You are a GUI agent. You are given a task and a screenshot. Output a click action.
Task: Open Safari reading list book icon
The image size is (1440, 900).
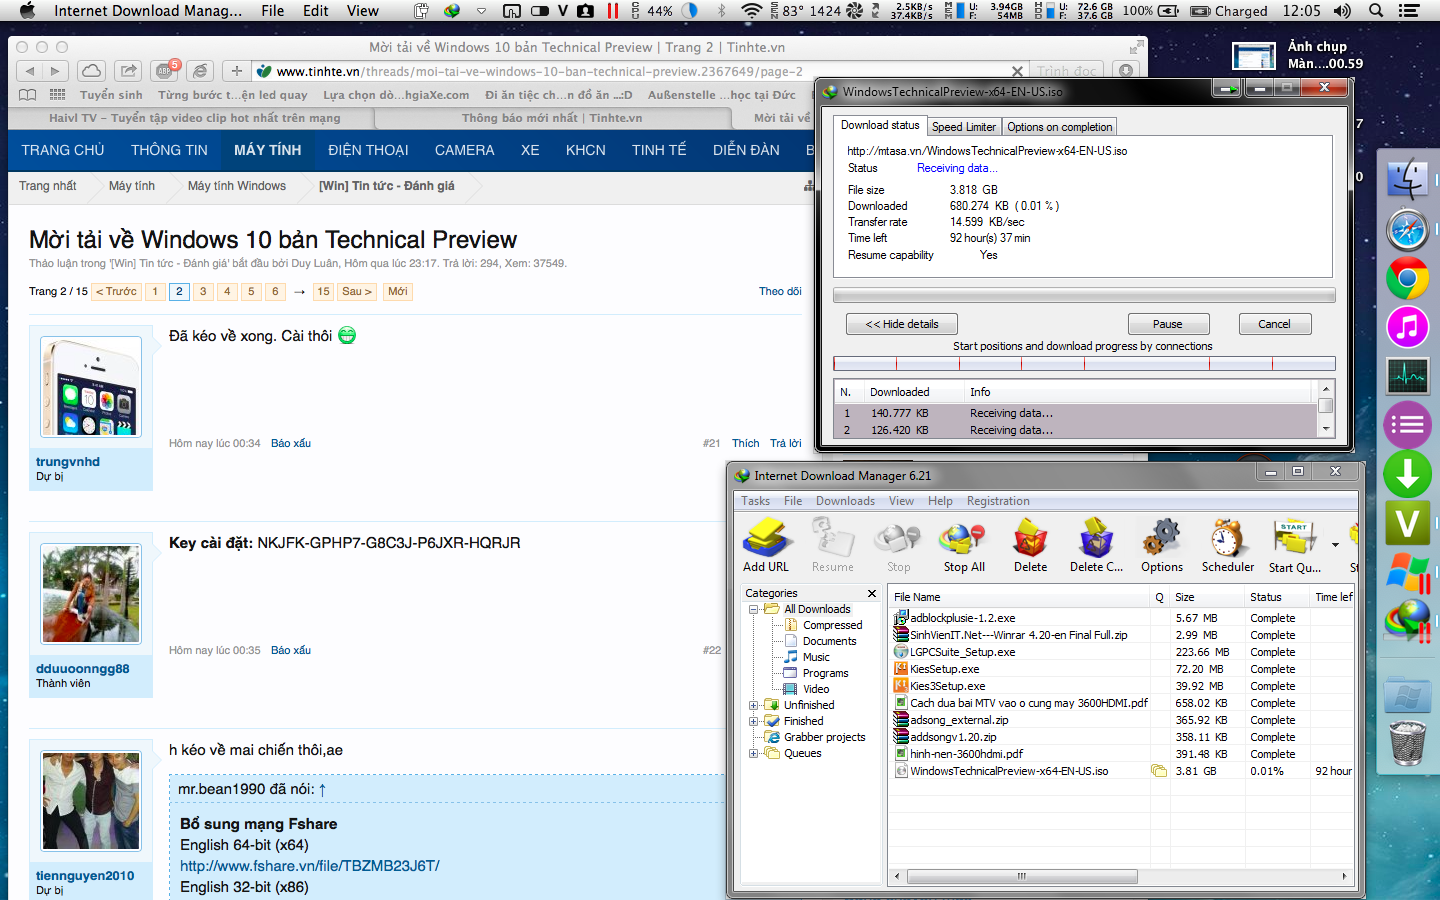click(x=28, y=95)
